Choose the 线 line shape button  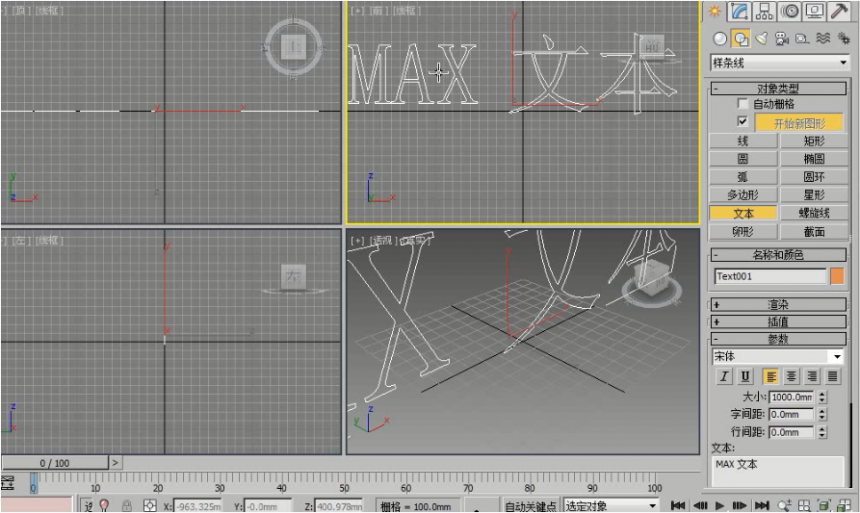tap(743, 141)
